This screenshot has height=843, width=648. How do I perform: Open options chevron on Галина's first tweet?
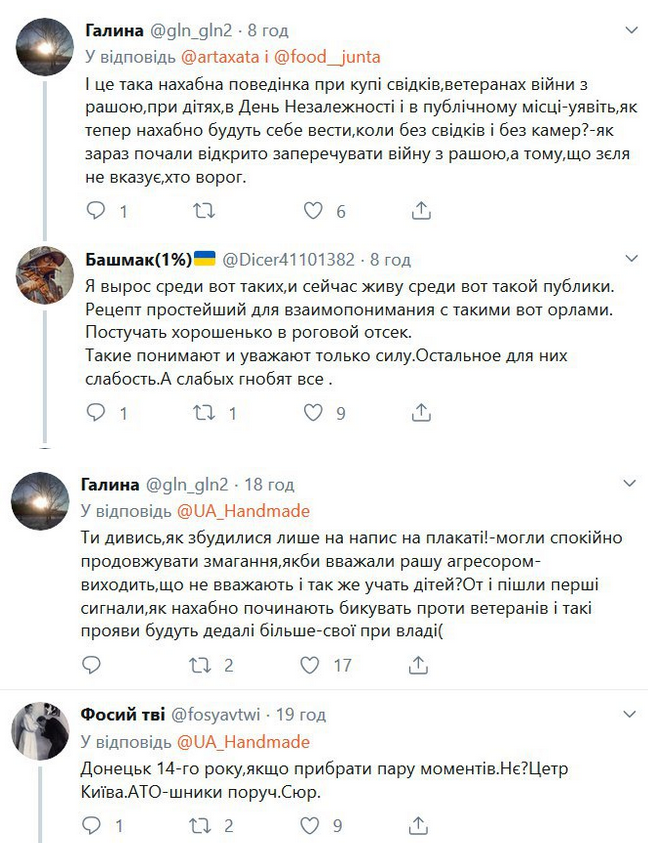pyautogui.click(x=631, y=31)
